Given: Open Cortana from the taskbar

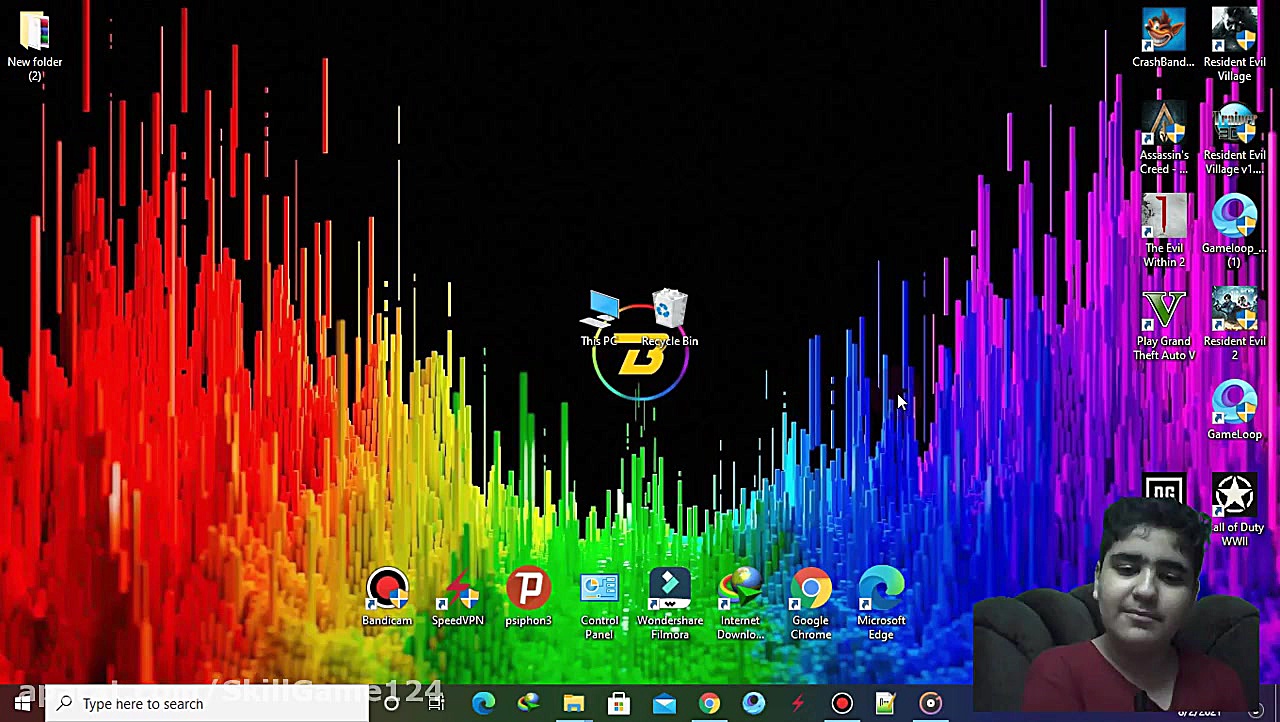Looking at the screenshot, I should point(392,704).
